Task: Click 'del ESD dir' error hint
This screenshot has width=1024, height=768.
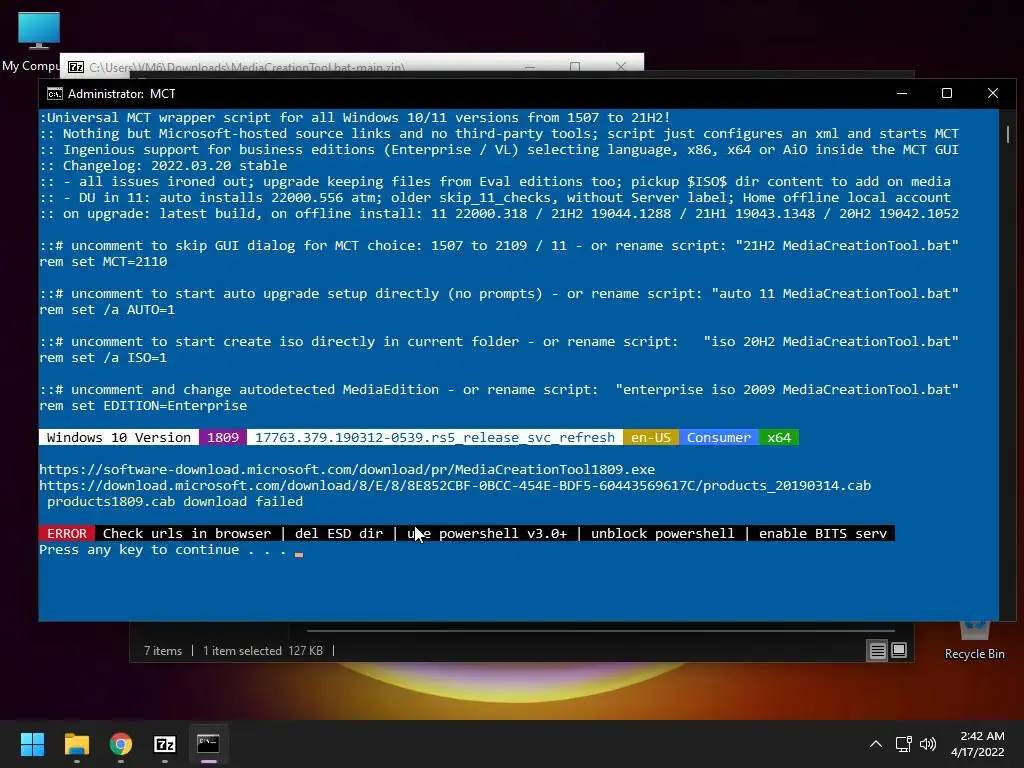Action: (339, 534)
